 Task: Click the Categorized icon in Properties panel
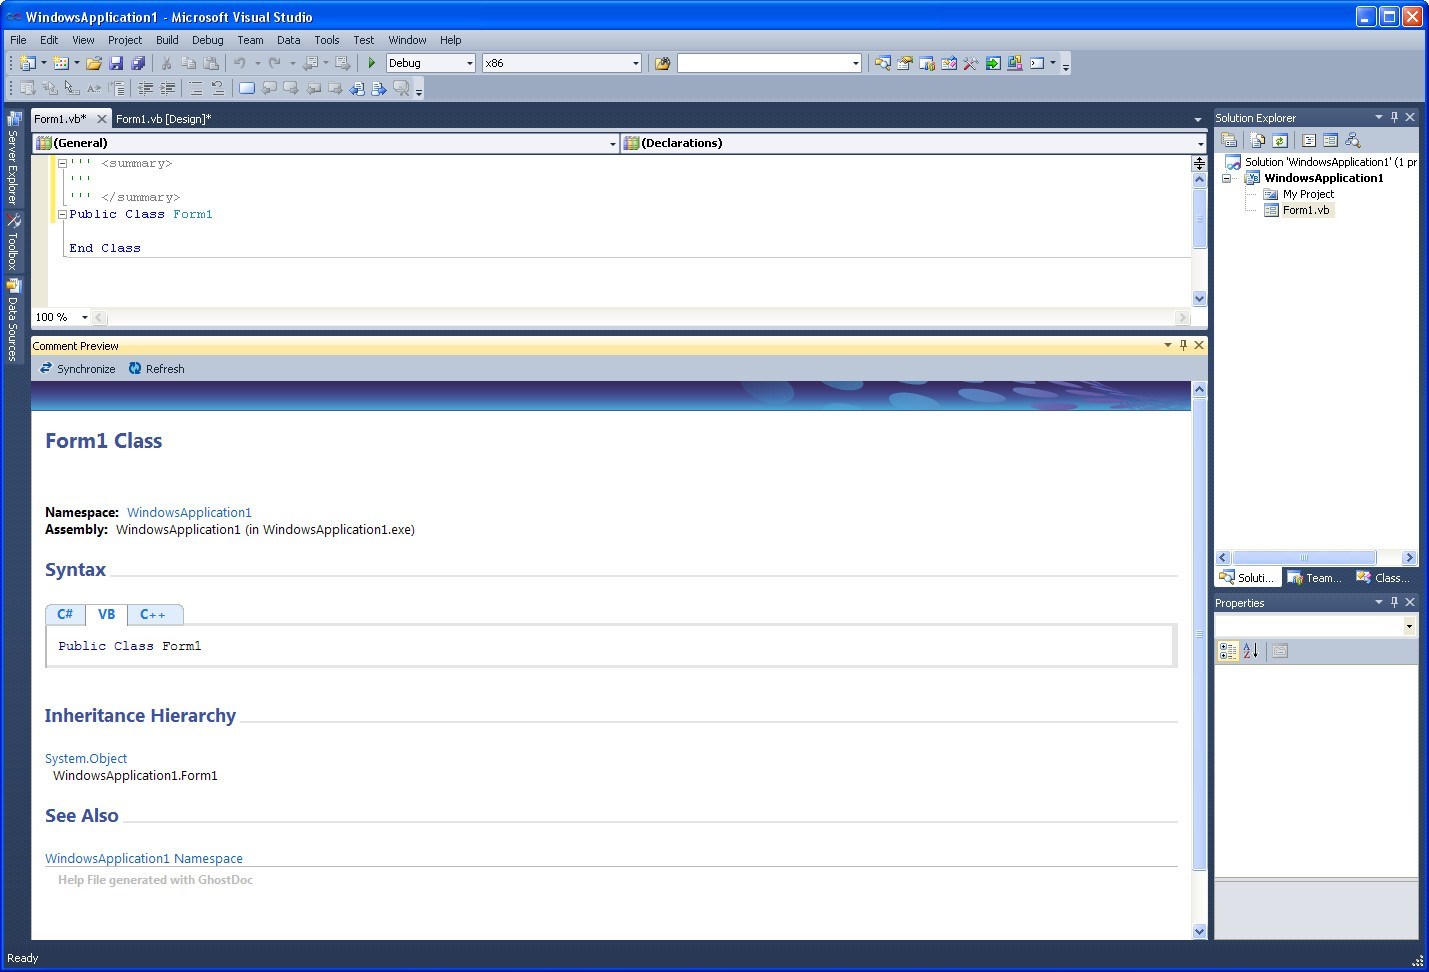(1228, 651)
